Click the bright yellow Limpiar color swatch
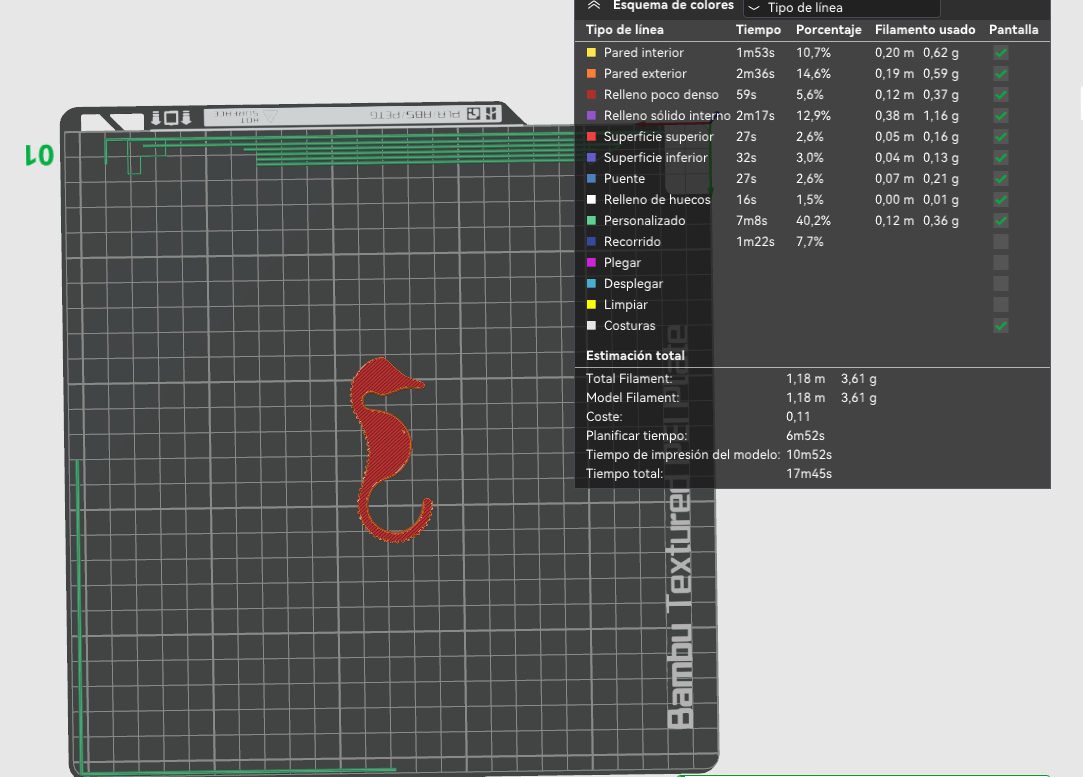Image resolution: width=1083 pixels, height=777 pixels. [591, 305]
